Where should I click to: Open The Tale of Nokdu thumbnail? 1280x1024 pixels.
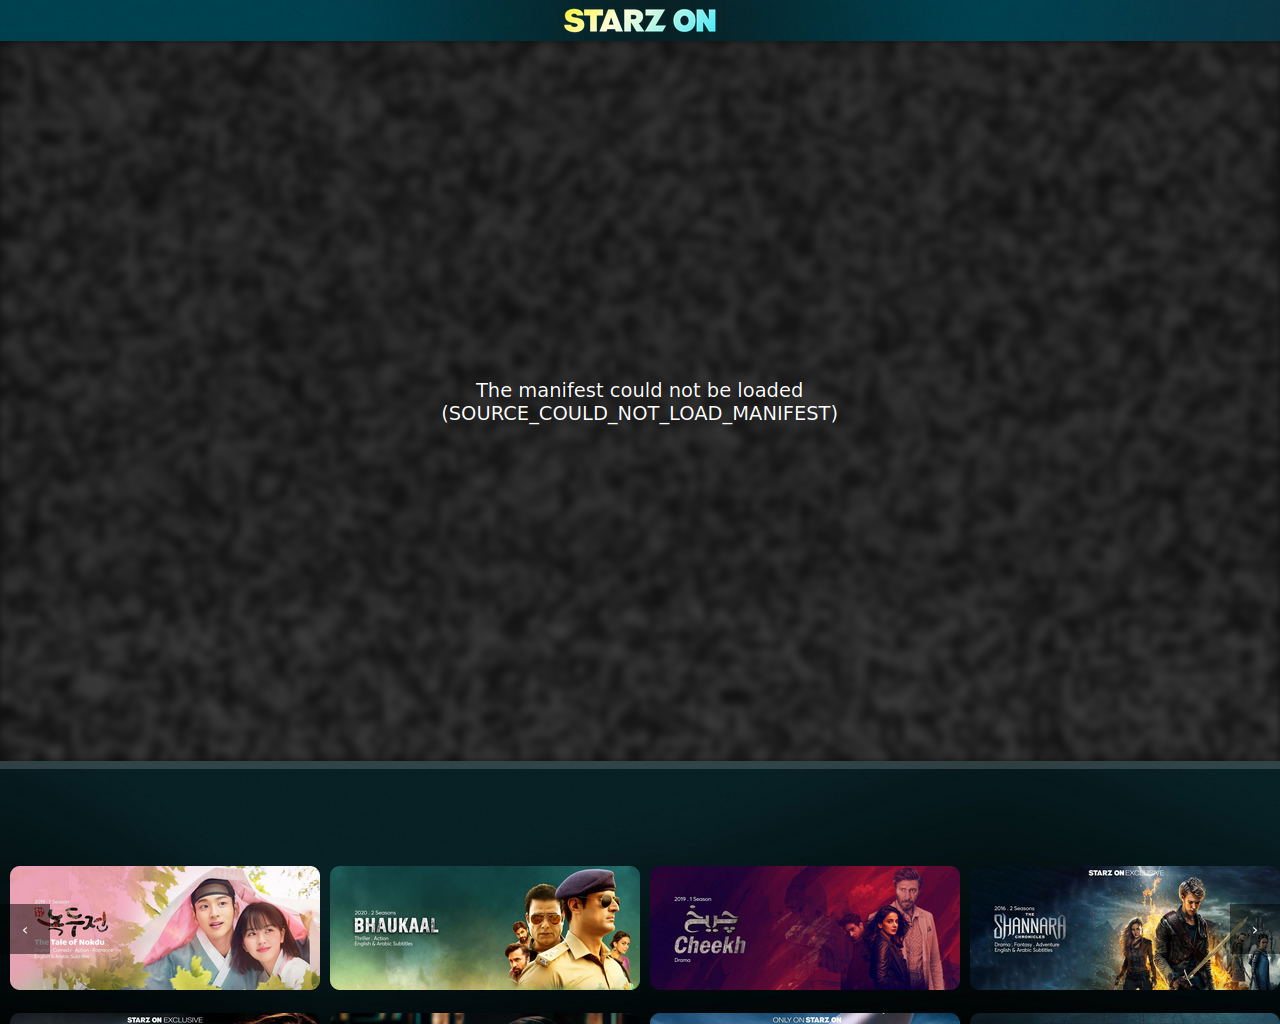tap(165, 928)
